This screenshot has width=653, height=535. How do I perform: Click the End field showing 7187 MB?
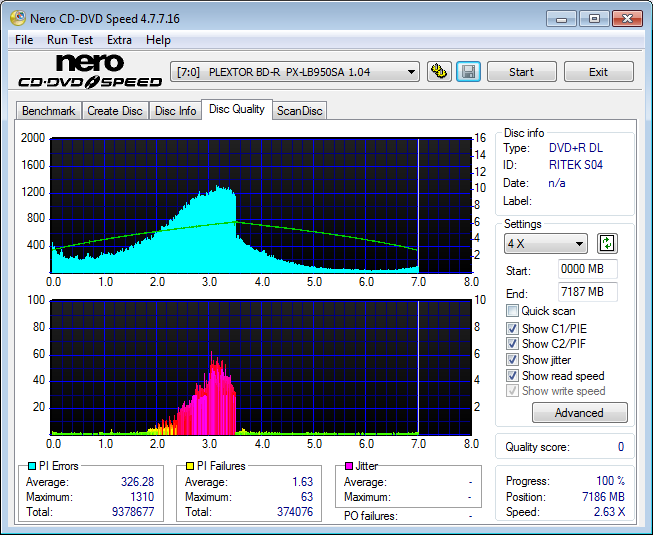point(587,292)
